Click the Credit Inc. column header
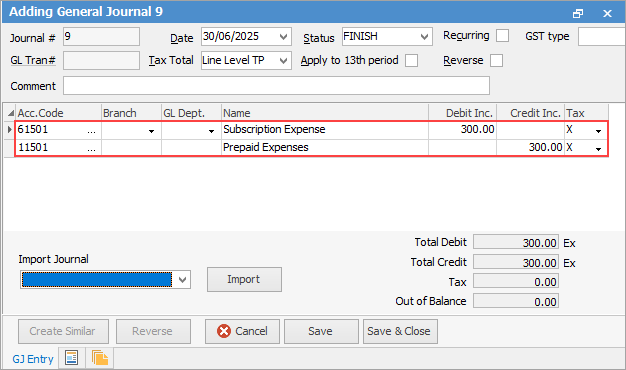 point(531,113)
